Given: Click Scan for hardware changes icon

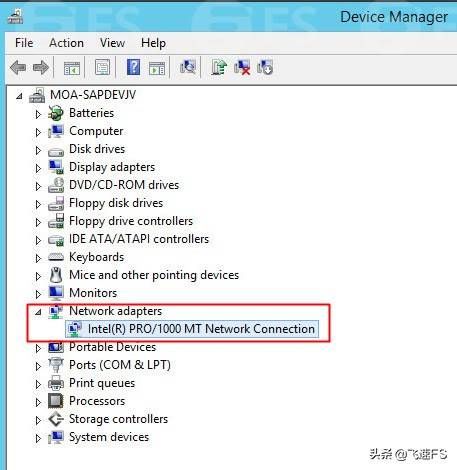Looking at the screenshot, I should tap(188, 67).
